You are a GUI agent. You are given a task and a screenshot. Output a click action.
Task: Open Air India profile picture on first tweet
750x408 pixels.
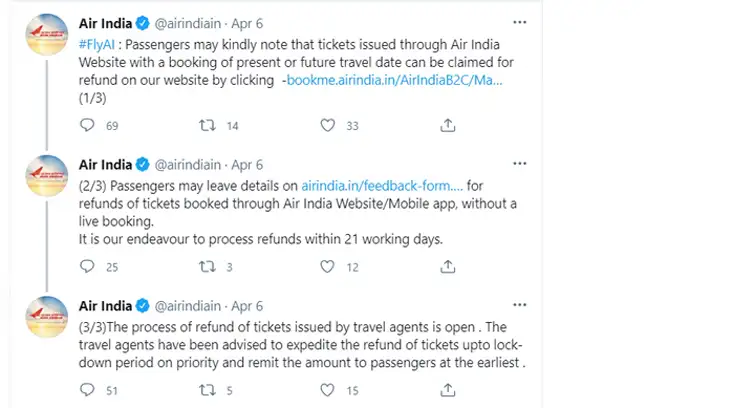[x=47, y=34]
